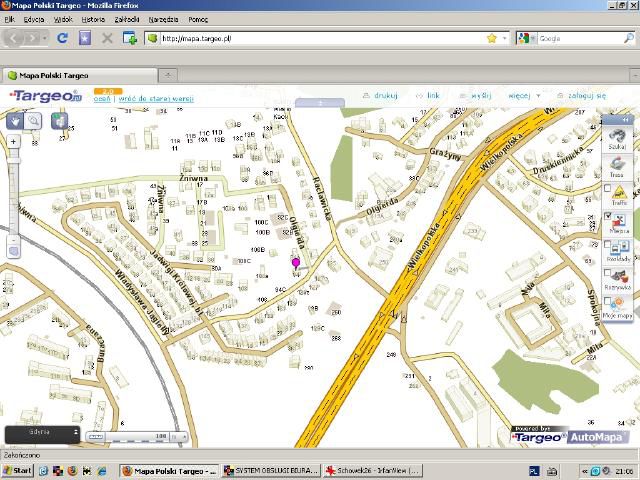Collapse the right side tools panel
Image resolution: width=640 pixels, height=480 pixels.
click(x=625, y=120)
